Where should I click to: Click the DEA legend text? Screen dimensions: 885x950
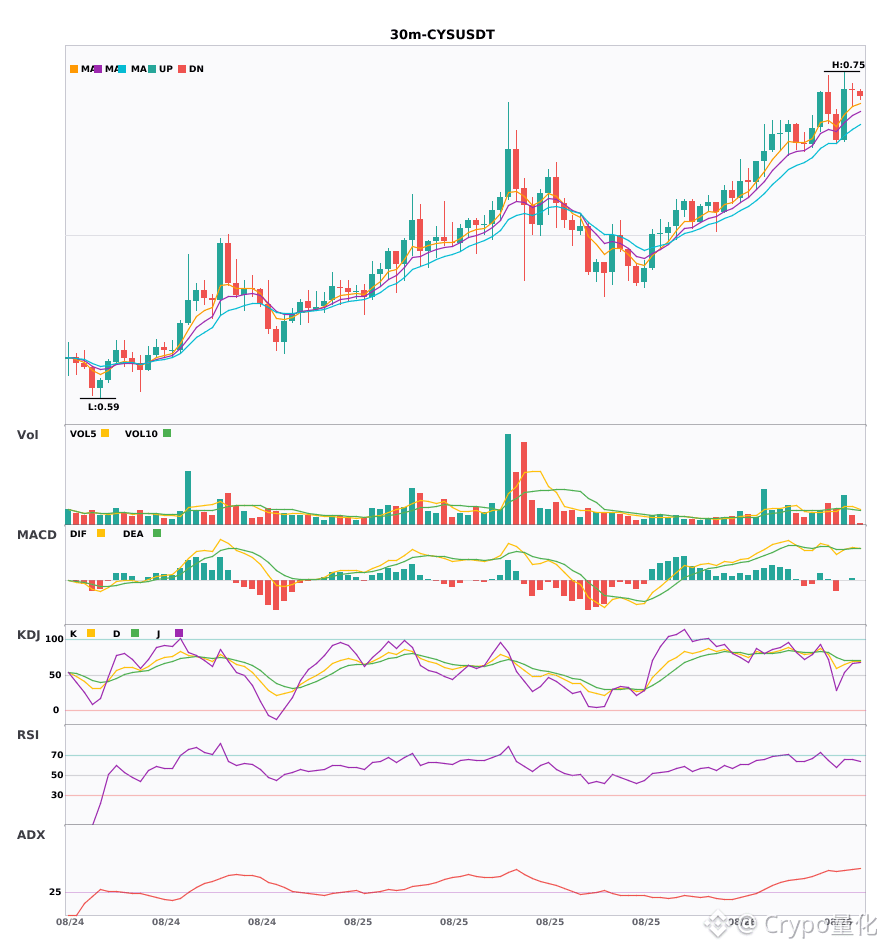(133, 534)
